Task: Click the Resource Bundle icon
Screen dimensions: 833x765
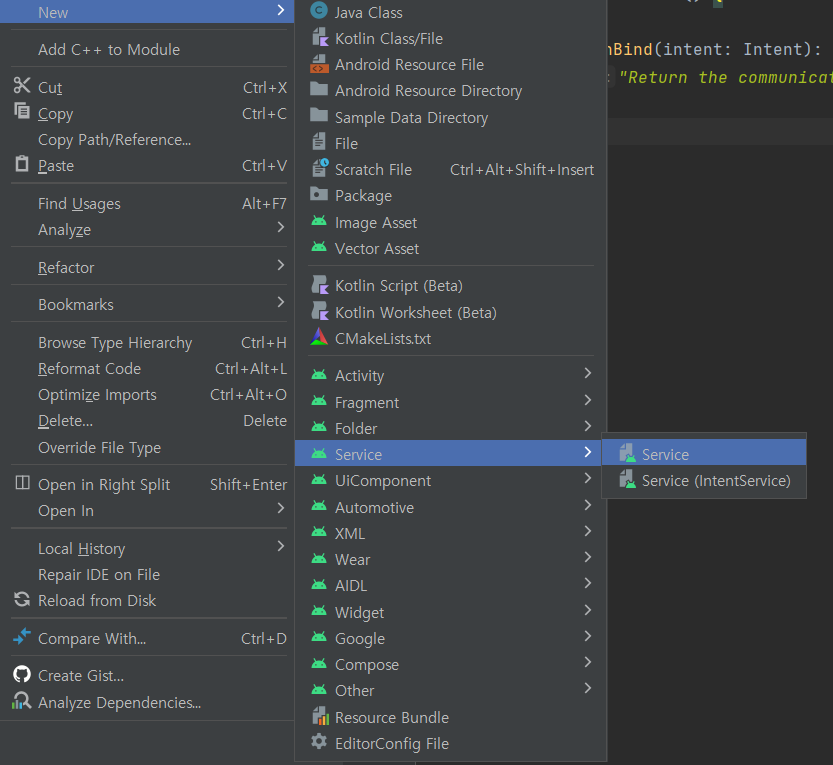Action: [x=320, y=716]
